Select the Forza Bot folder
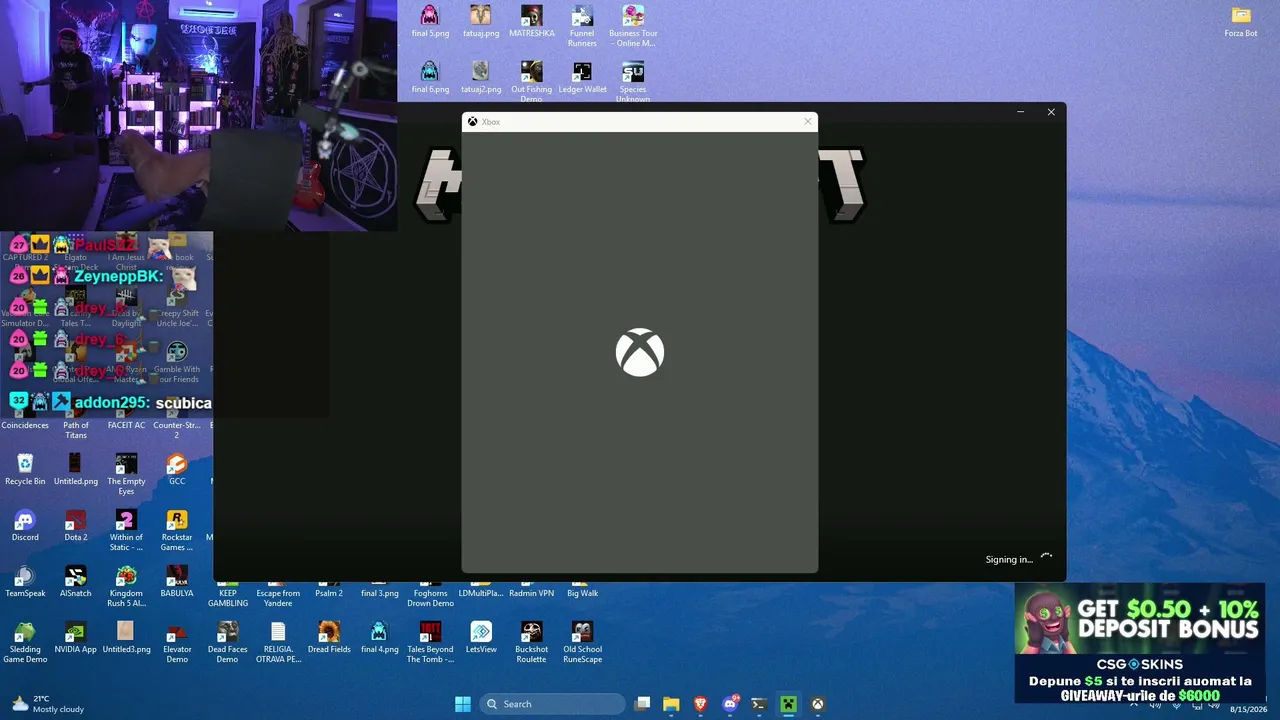Image resolution: width=1280 pixels, height=720 pixels. 1241,21
